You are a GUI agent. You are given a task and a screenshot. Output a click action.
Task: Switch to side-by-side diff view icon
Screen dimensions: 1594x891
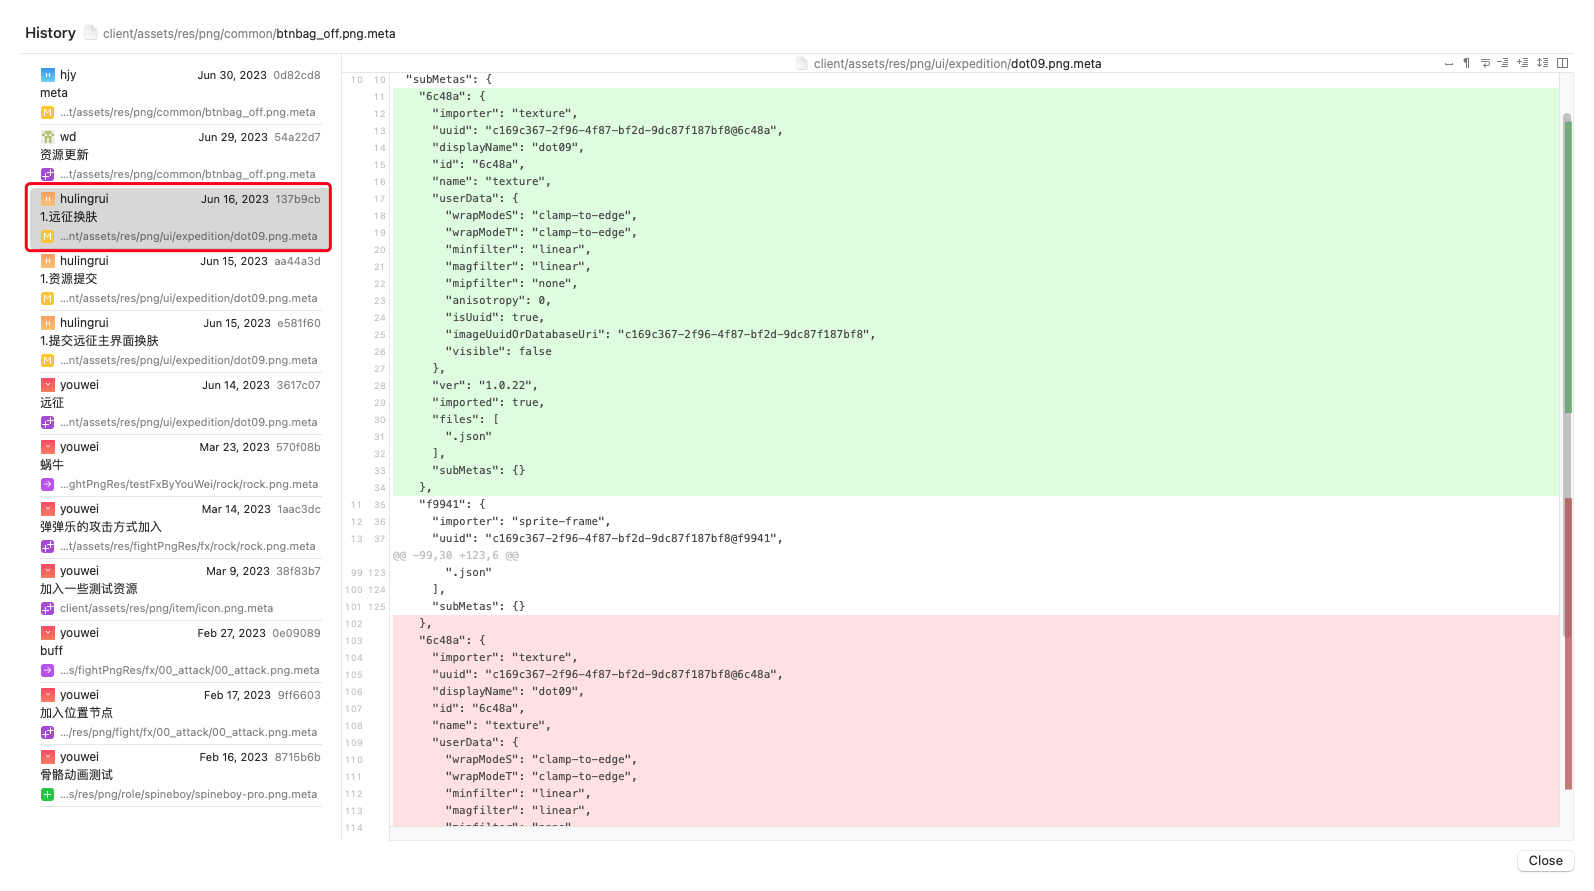click(1563, 63)
